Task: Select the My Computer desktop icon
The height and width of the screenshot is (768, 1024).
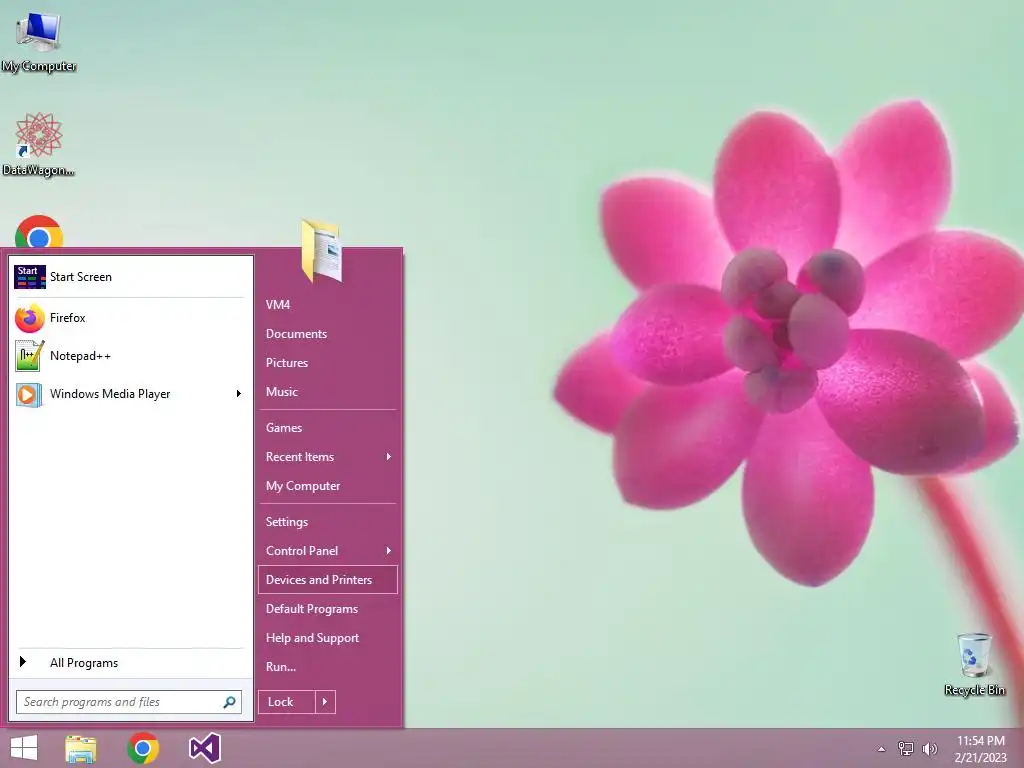Action: point(39,42)
